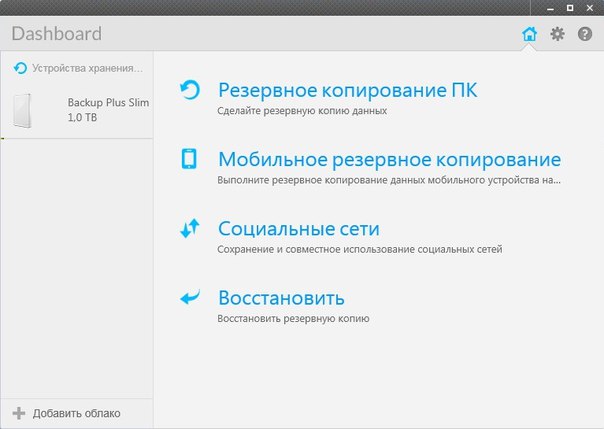Select the Восстановить heading

tap(281, 298)
